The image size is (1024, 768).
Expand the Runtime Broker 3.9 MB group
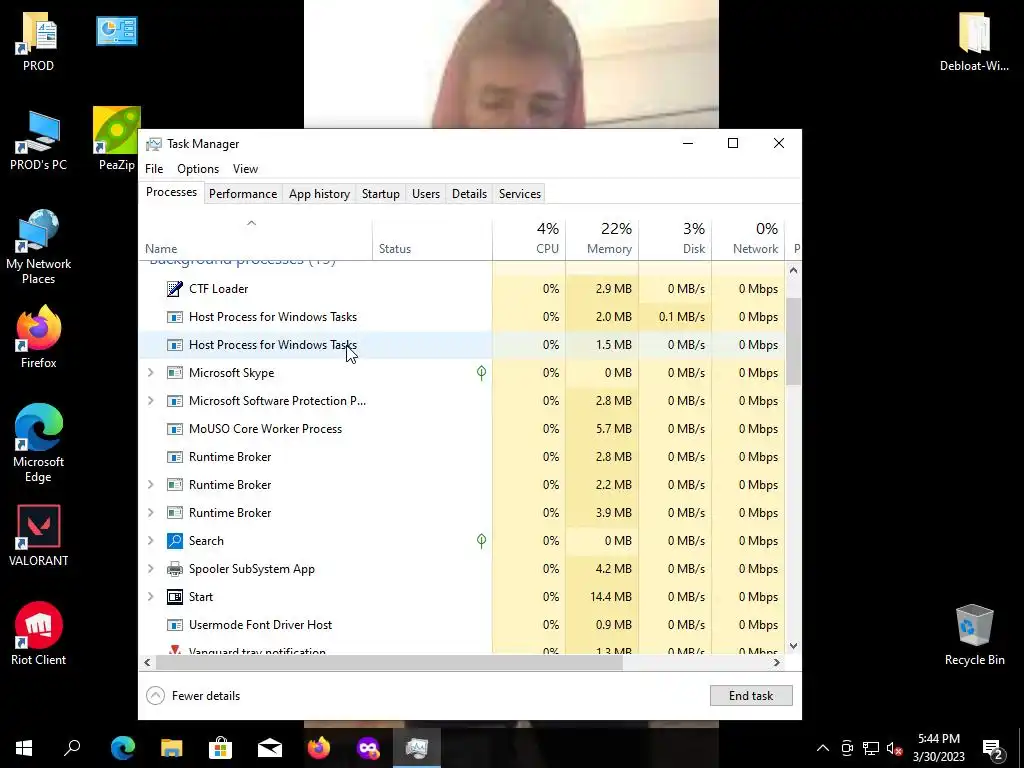150,513
